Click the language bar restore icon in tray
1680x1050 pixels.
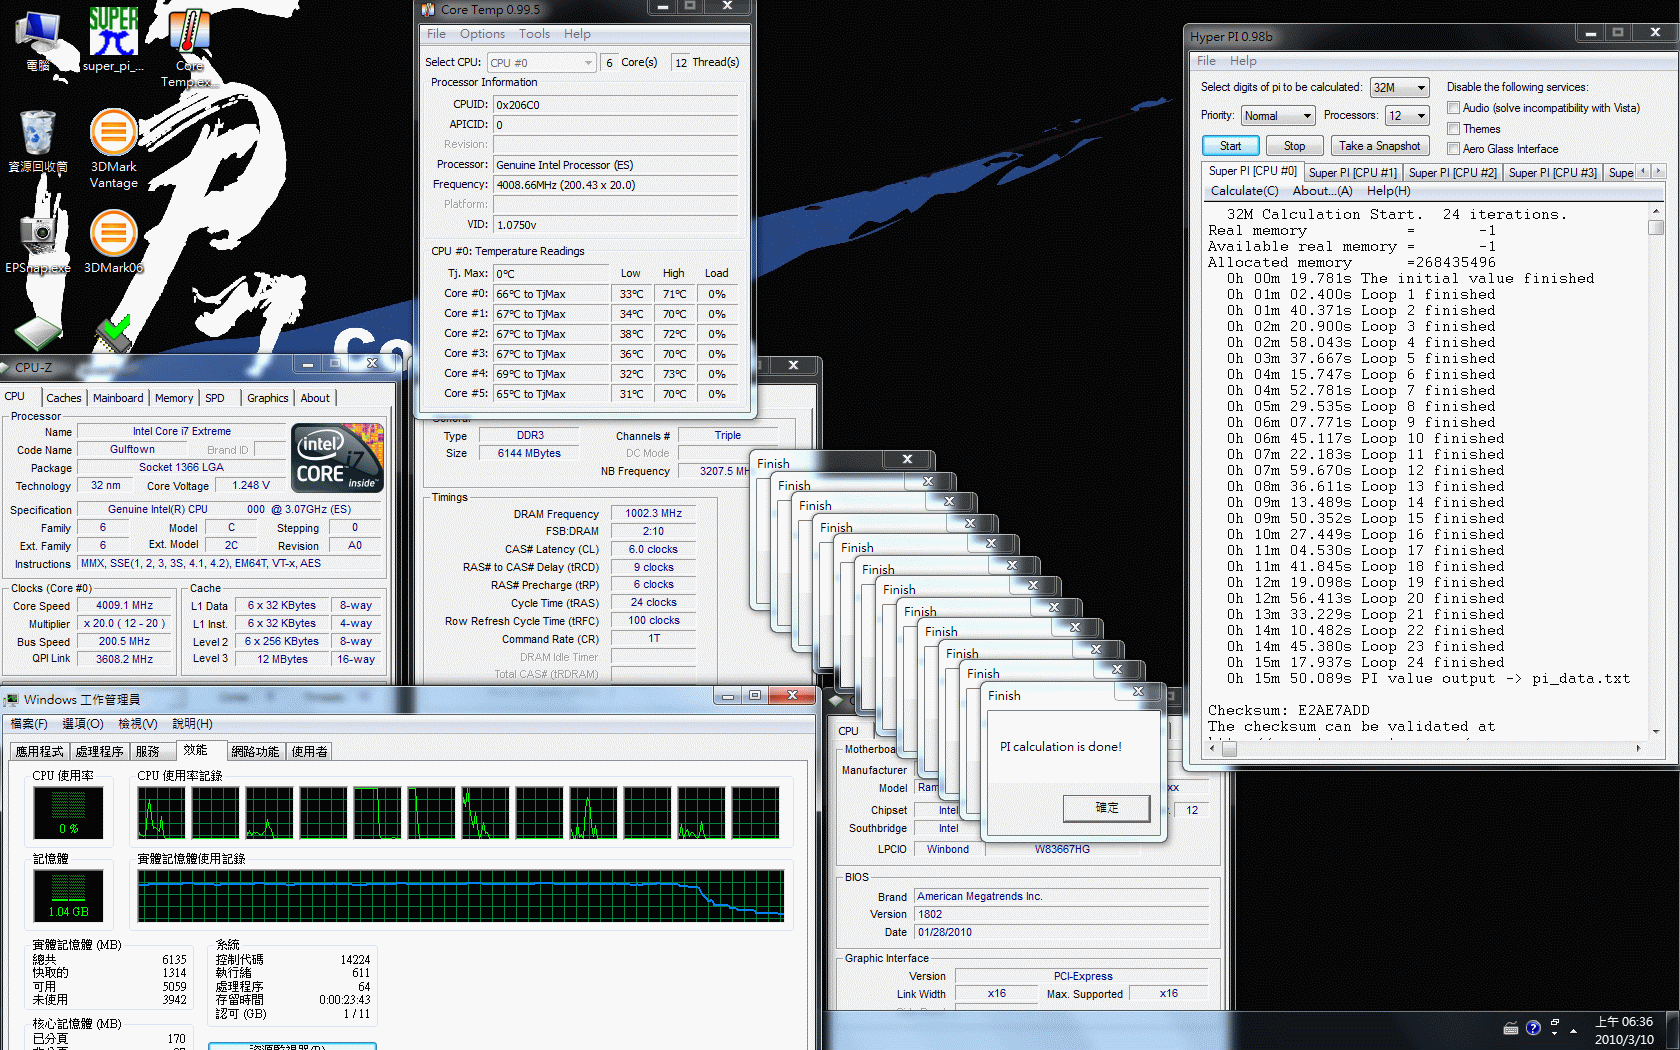click(x=1555, y=1022)
